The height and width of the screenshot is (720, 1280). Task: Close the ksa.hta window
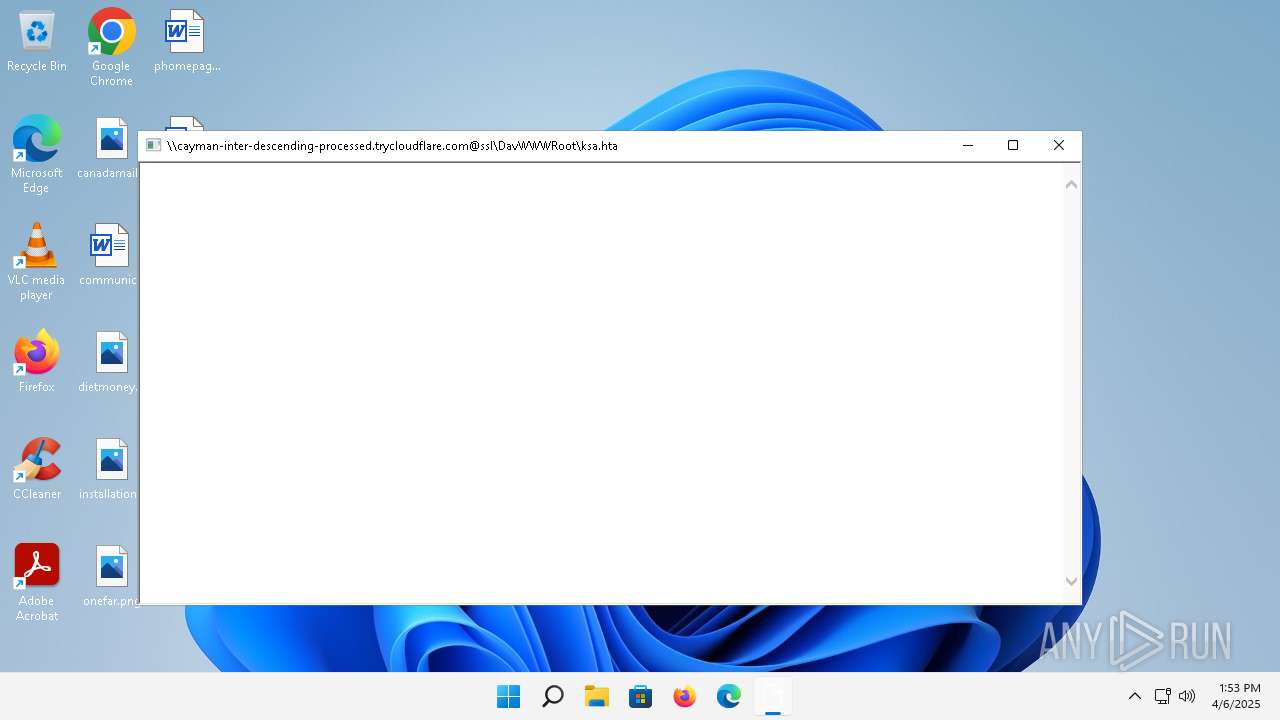click(x=1059, y=146)
